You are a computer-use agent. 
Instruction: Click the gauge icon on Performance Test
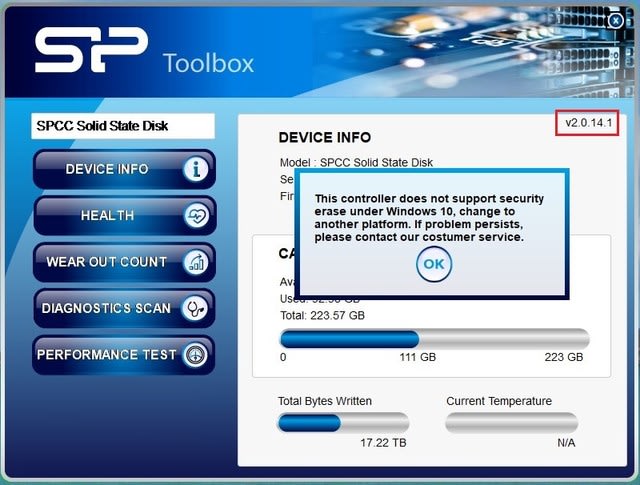195,355
